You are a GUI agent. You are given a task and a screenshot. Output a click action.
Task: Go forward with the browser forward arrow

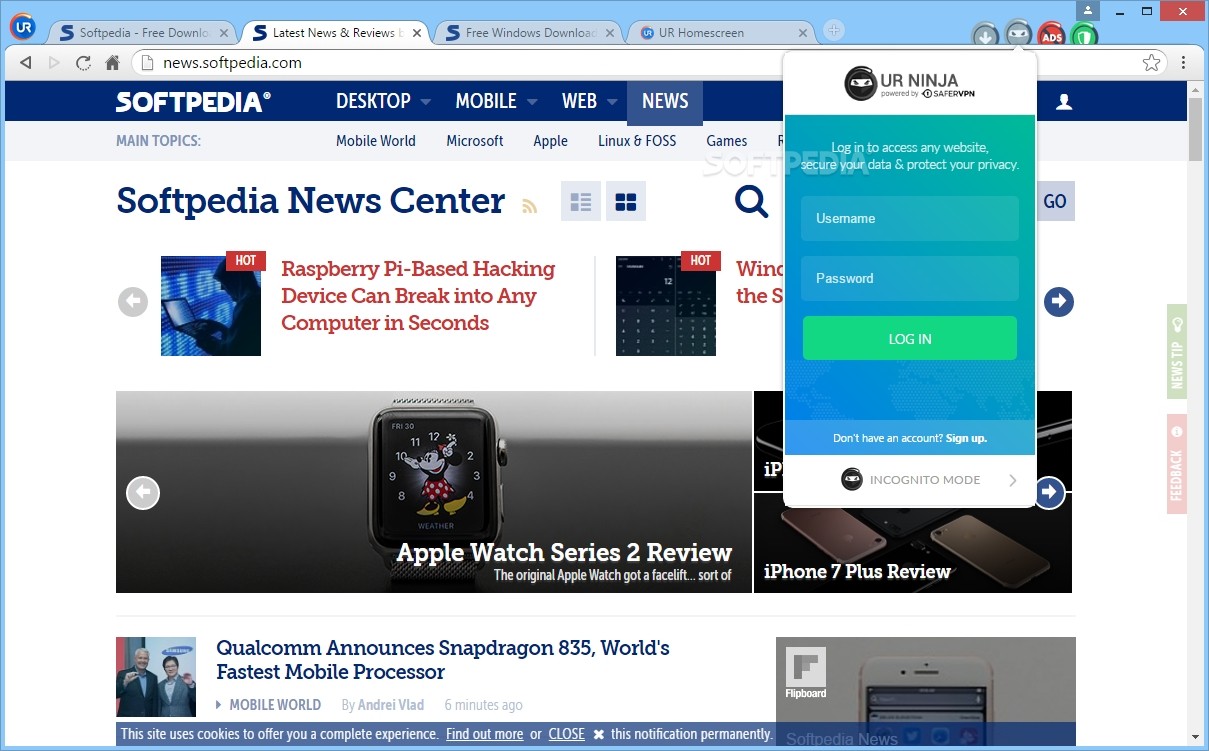tap(54, 63)
